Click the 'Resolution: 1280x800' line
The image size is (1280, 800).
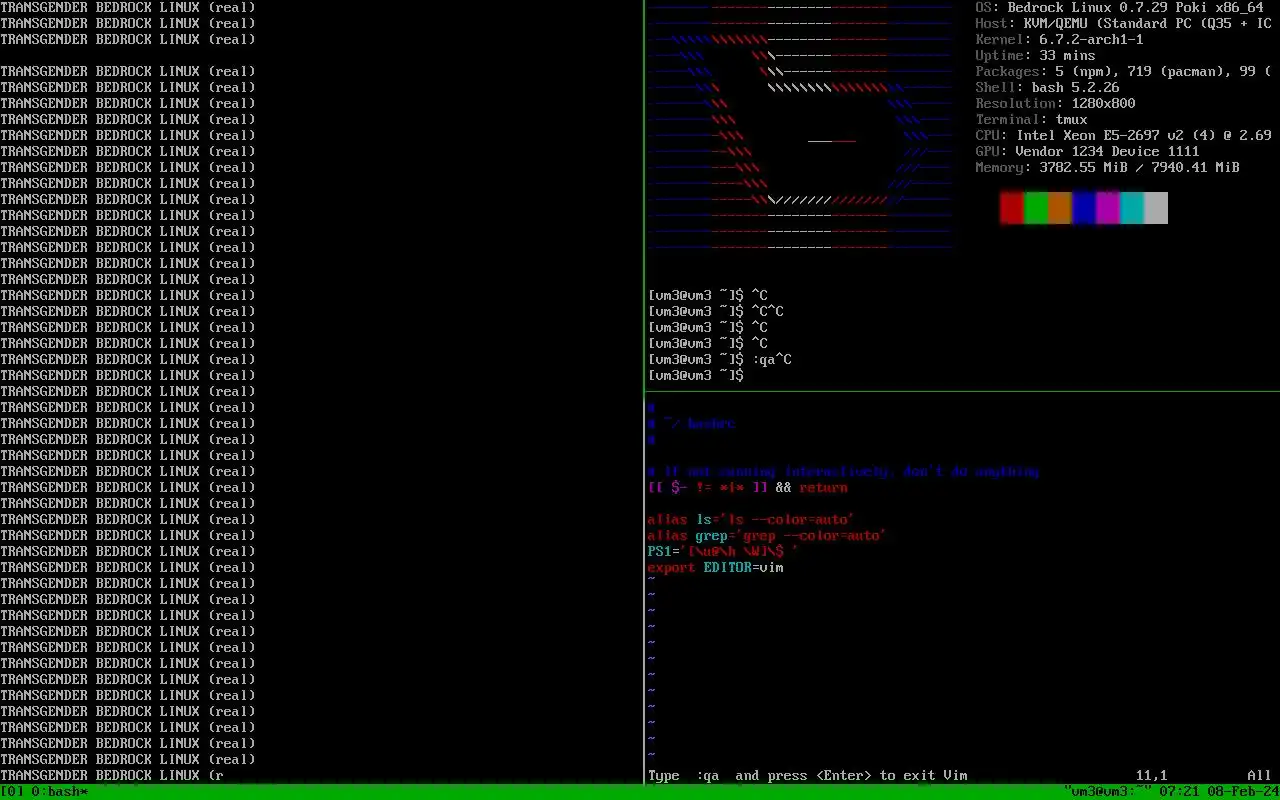[1056, 104]
